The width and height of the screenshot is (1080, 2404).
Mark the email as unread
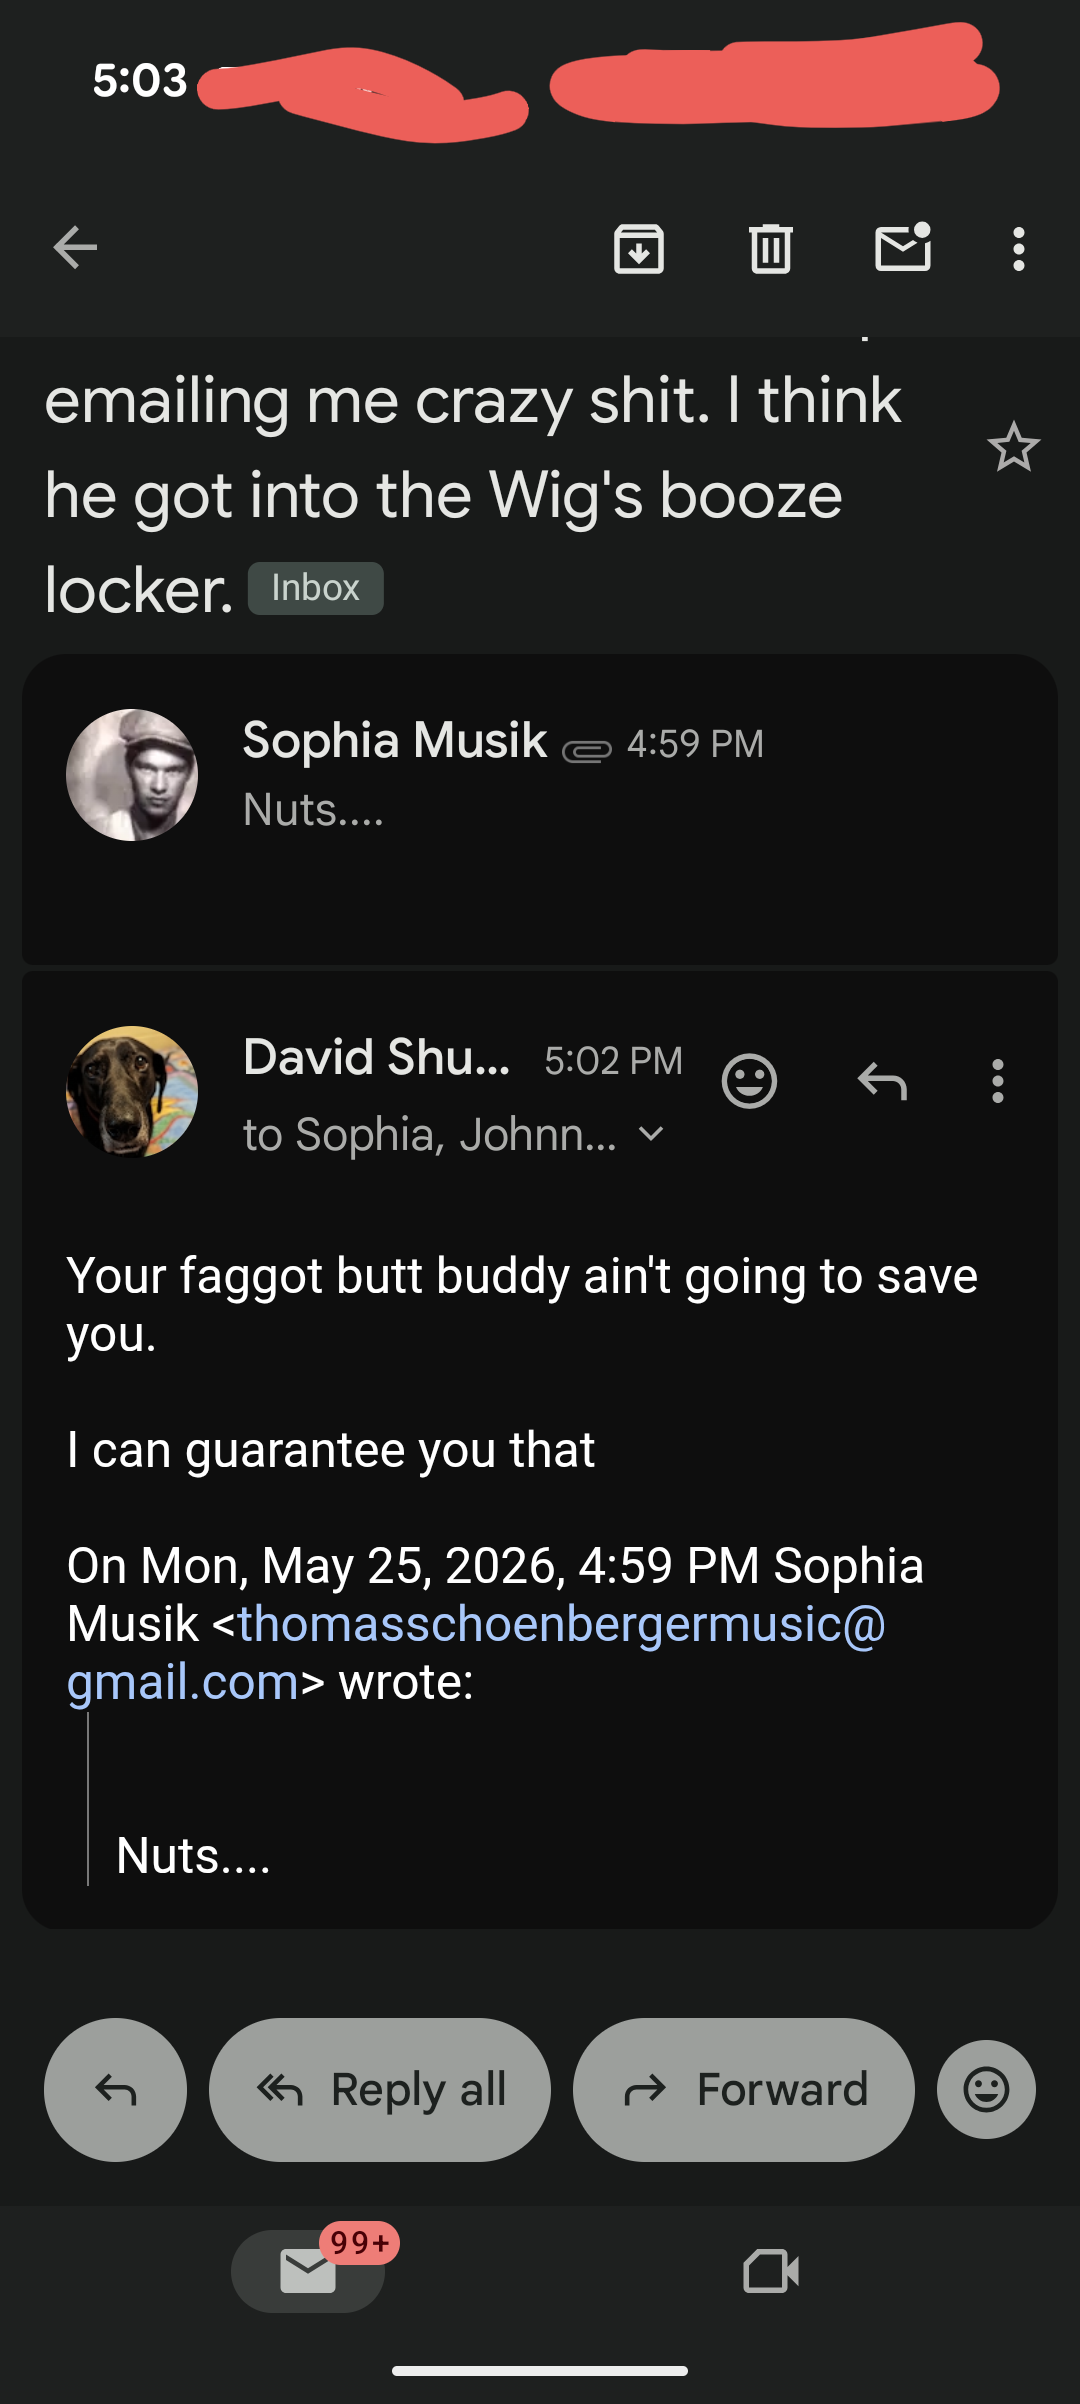[x=904, y=247]
